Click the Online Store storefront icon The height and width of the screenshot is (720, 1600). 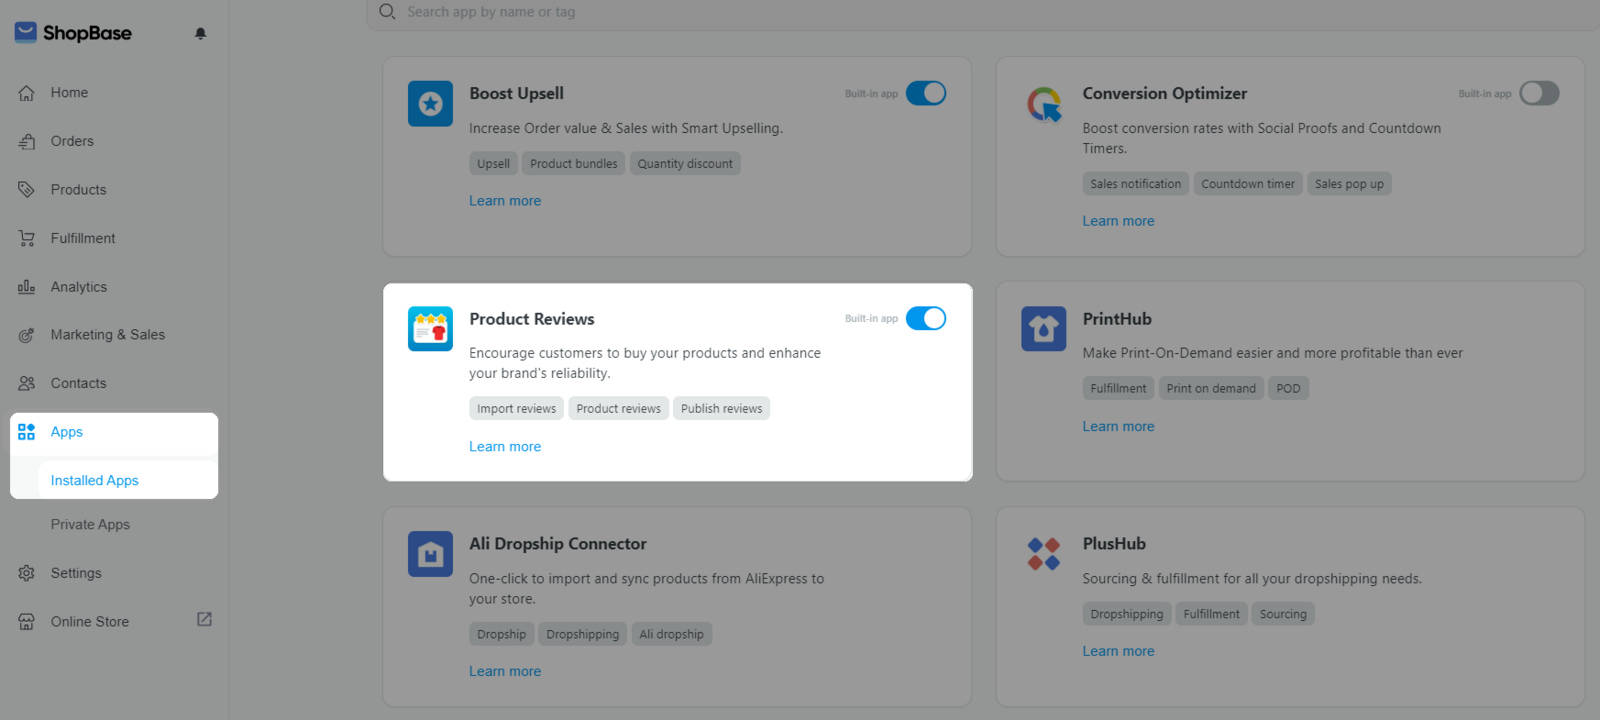pos(27,622)
